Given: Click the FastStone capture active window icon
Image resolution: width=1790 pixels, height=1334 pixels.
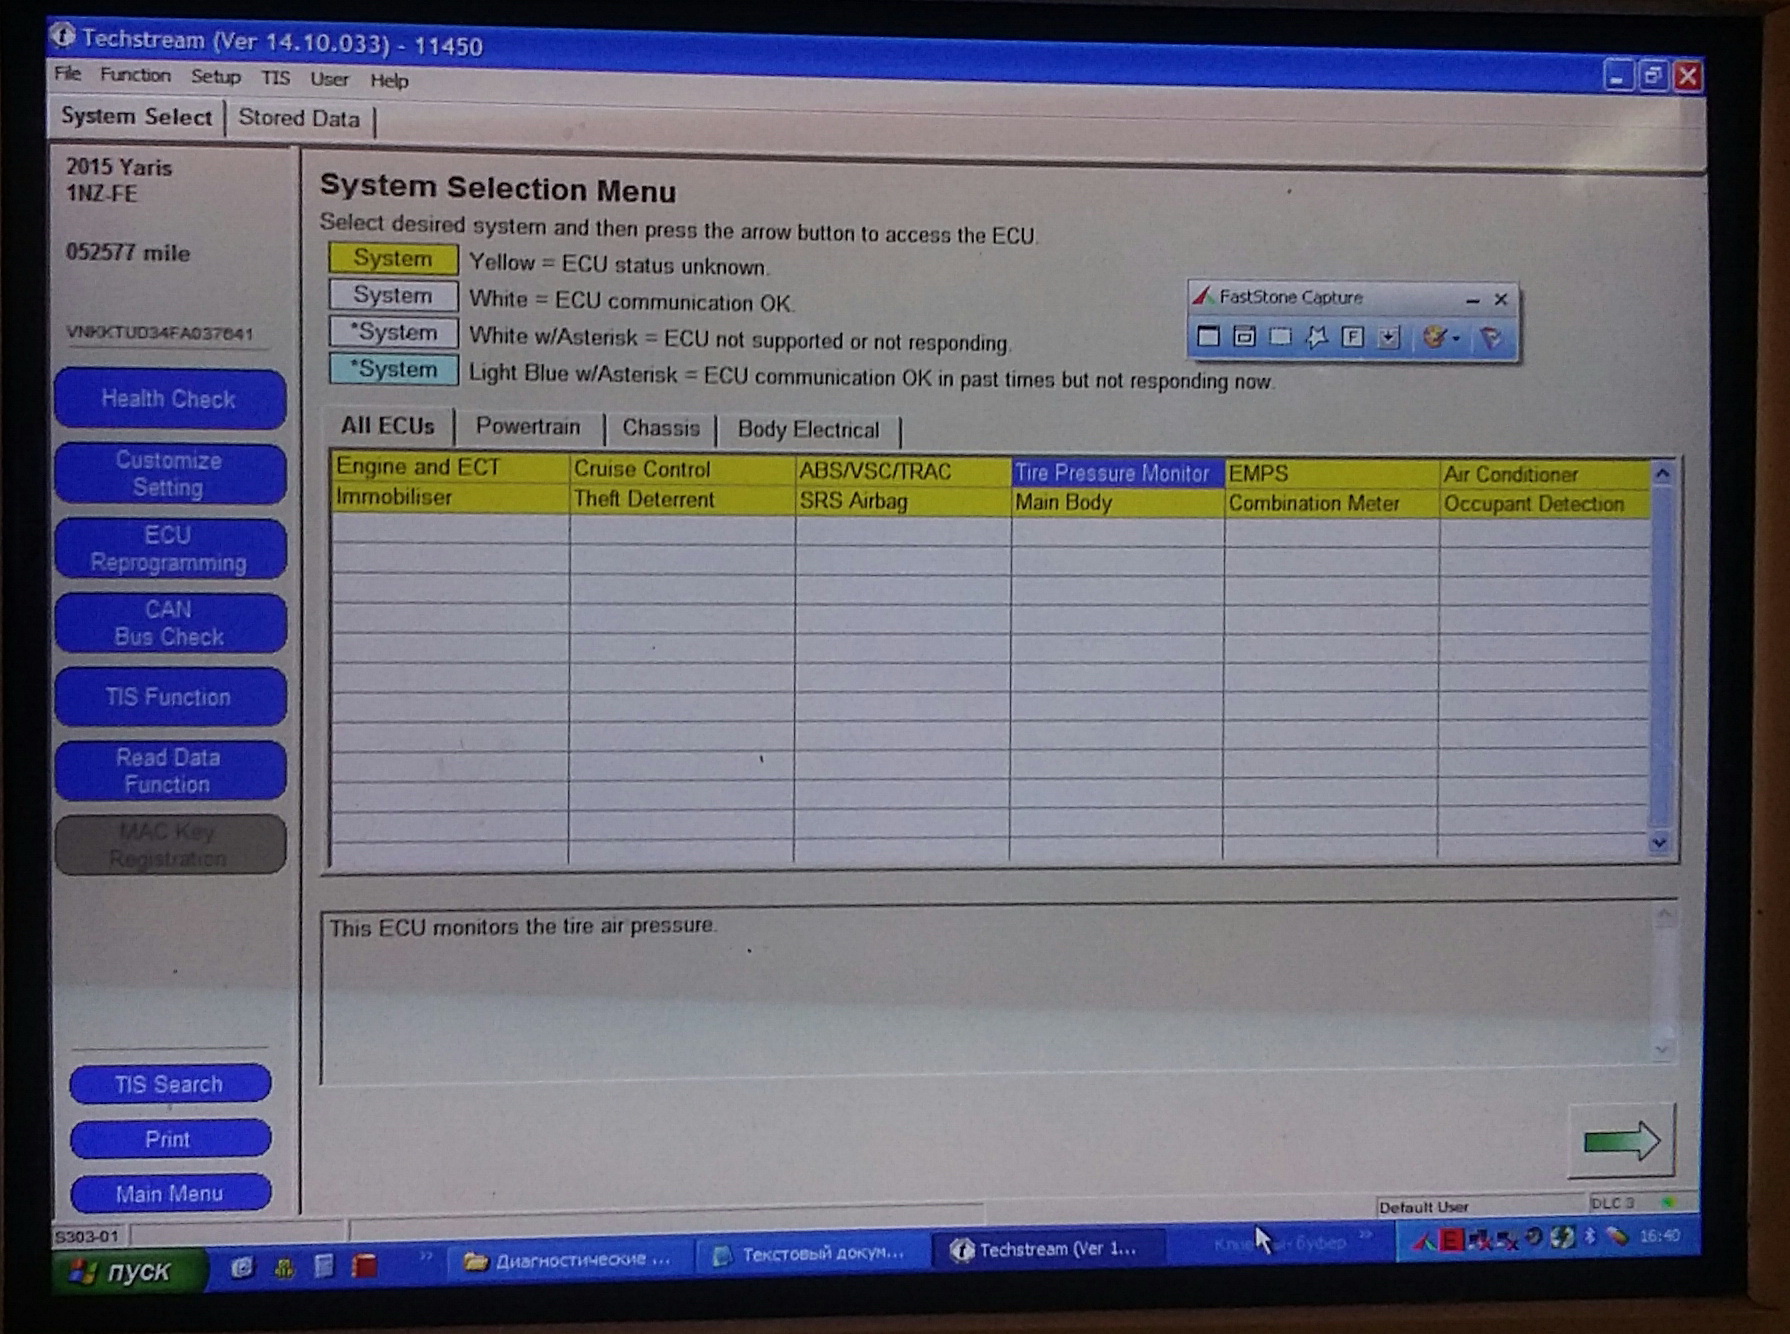Looking at the screenshot, I should [1208, 336].
